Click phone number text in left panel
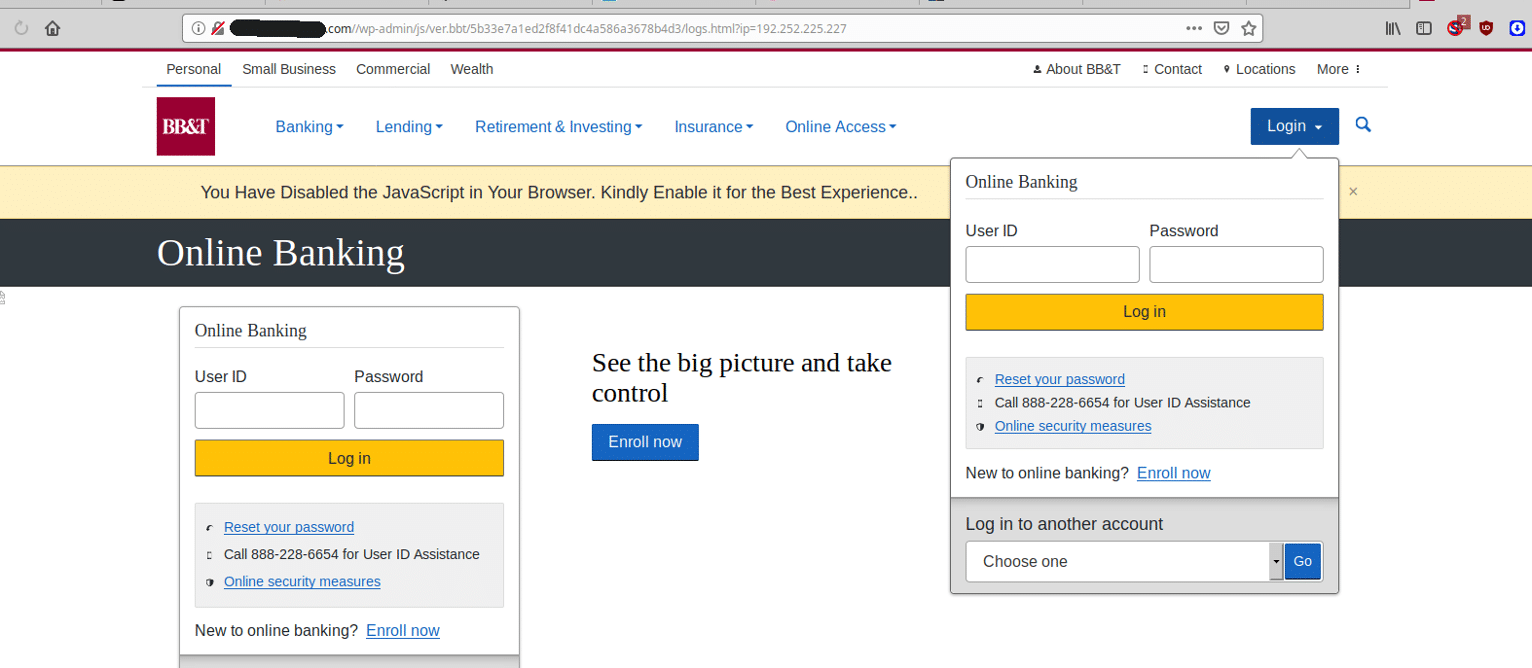Screen dimensions: 1532x668 click(x=352, y=554)
